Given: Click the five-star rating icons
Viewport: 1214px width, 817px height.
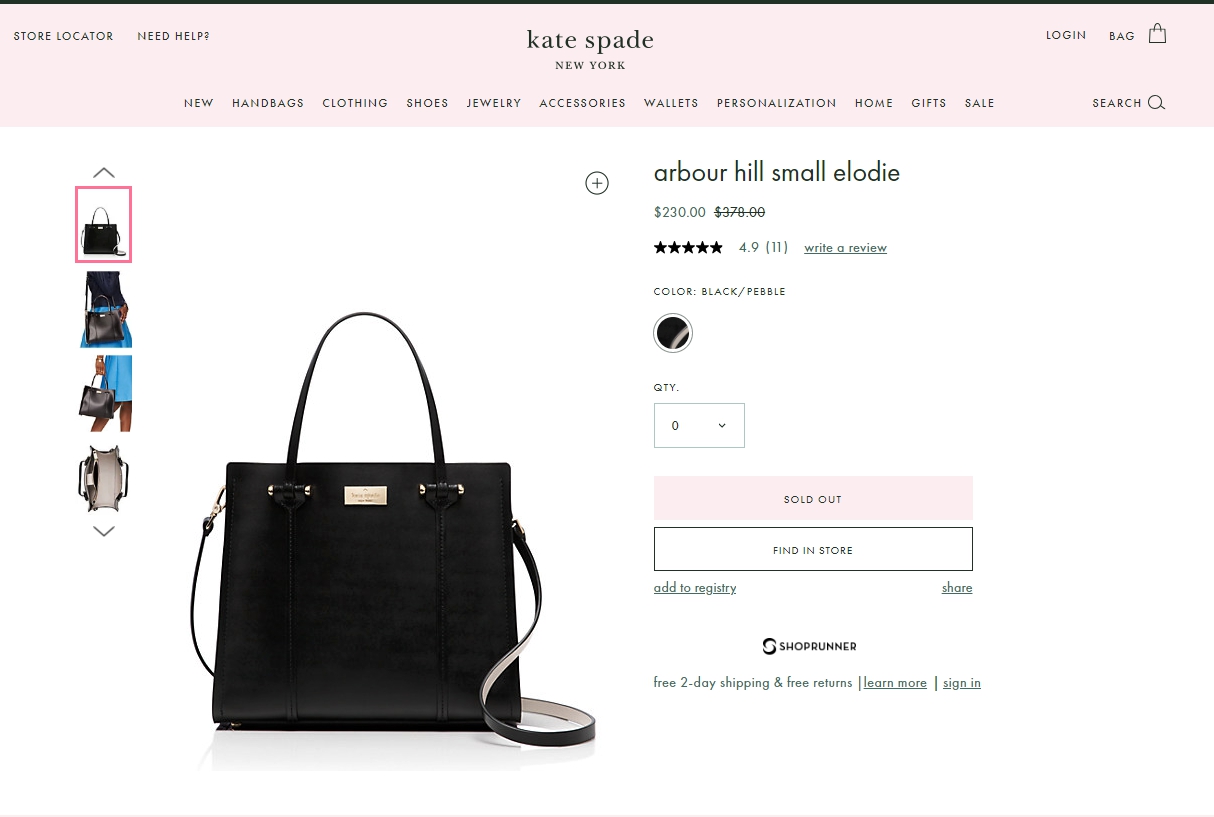Looking at the screenshot, I should [x=688, y=247].
